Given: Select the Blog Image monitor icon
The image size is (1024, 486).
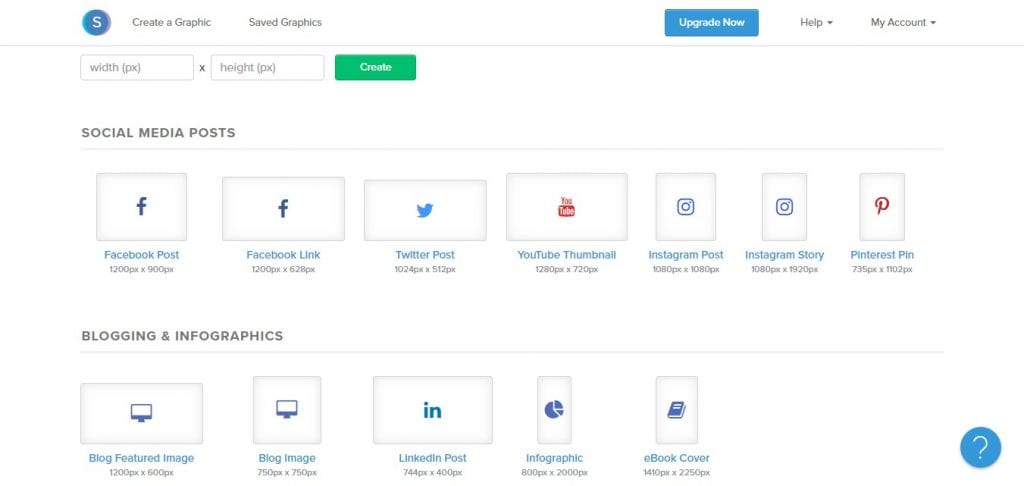Looking at the screenshot, I should [287, 410].
